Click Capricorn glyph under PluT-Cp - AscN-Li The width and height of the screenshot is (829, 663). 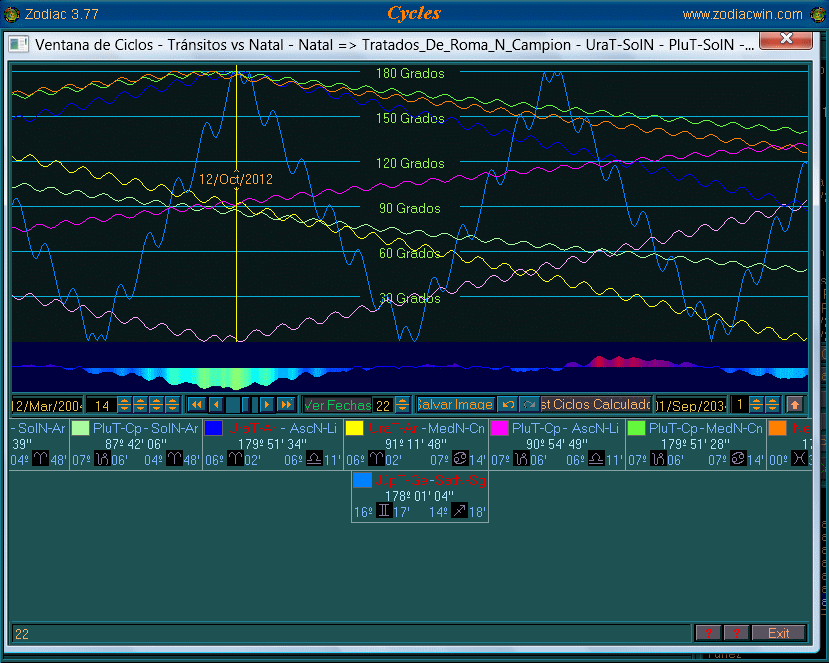pos(521,459)
